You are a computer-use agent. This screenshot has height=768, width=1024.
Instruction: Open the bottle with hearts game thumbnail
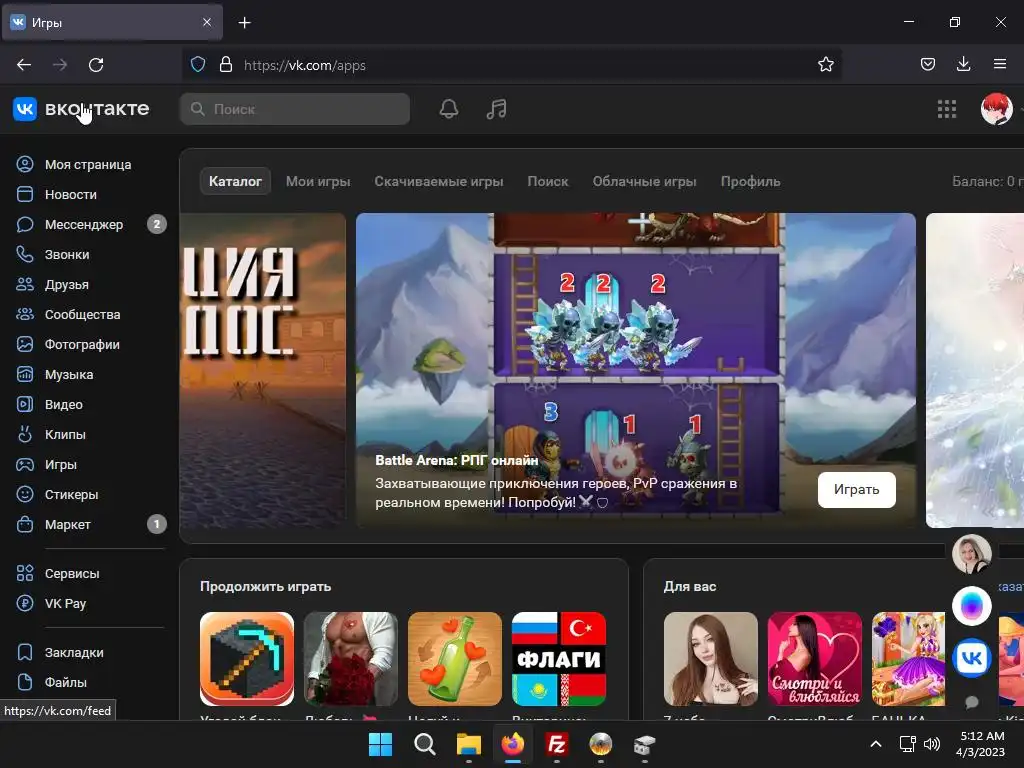455,659
